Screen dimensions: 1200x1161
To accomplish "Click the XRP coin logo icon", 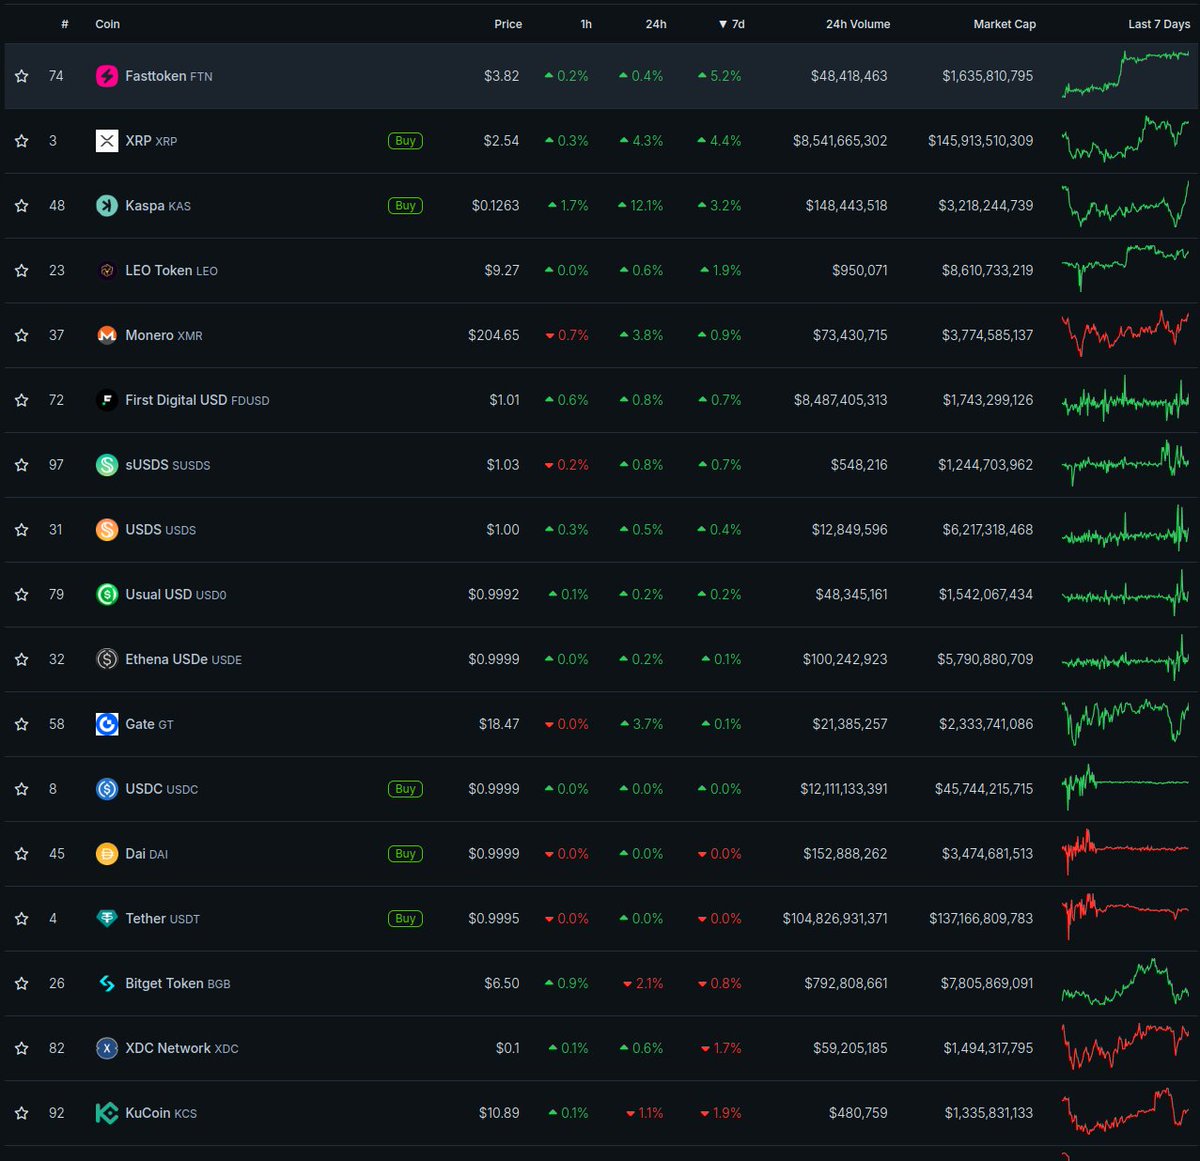I will [x=107, y=141].
